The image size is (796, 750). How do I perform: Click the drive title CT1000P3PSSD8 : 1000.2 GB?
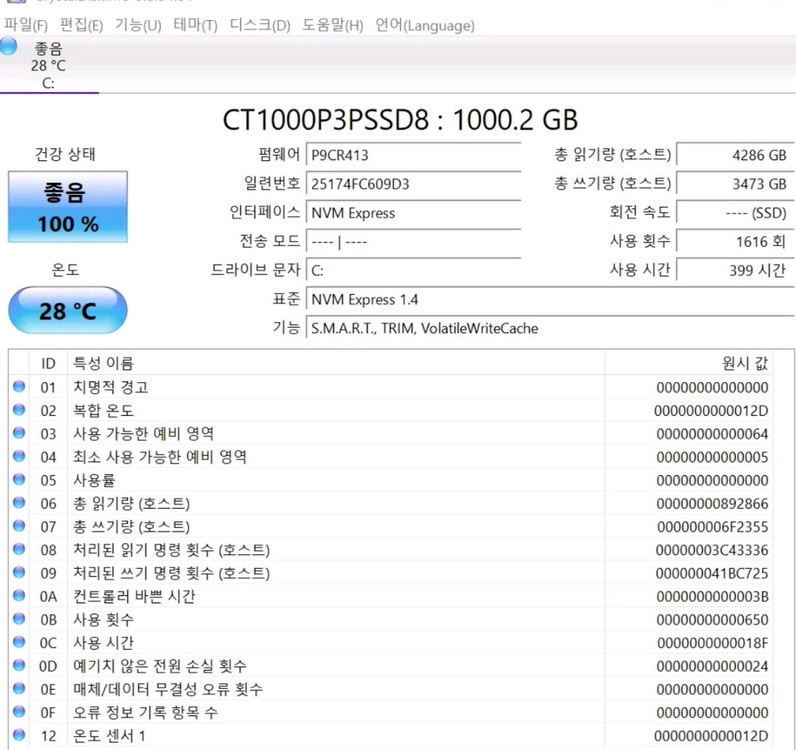coord(400,120)
